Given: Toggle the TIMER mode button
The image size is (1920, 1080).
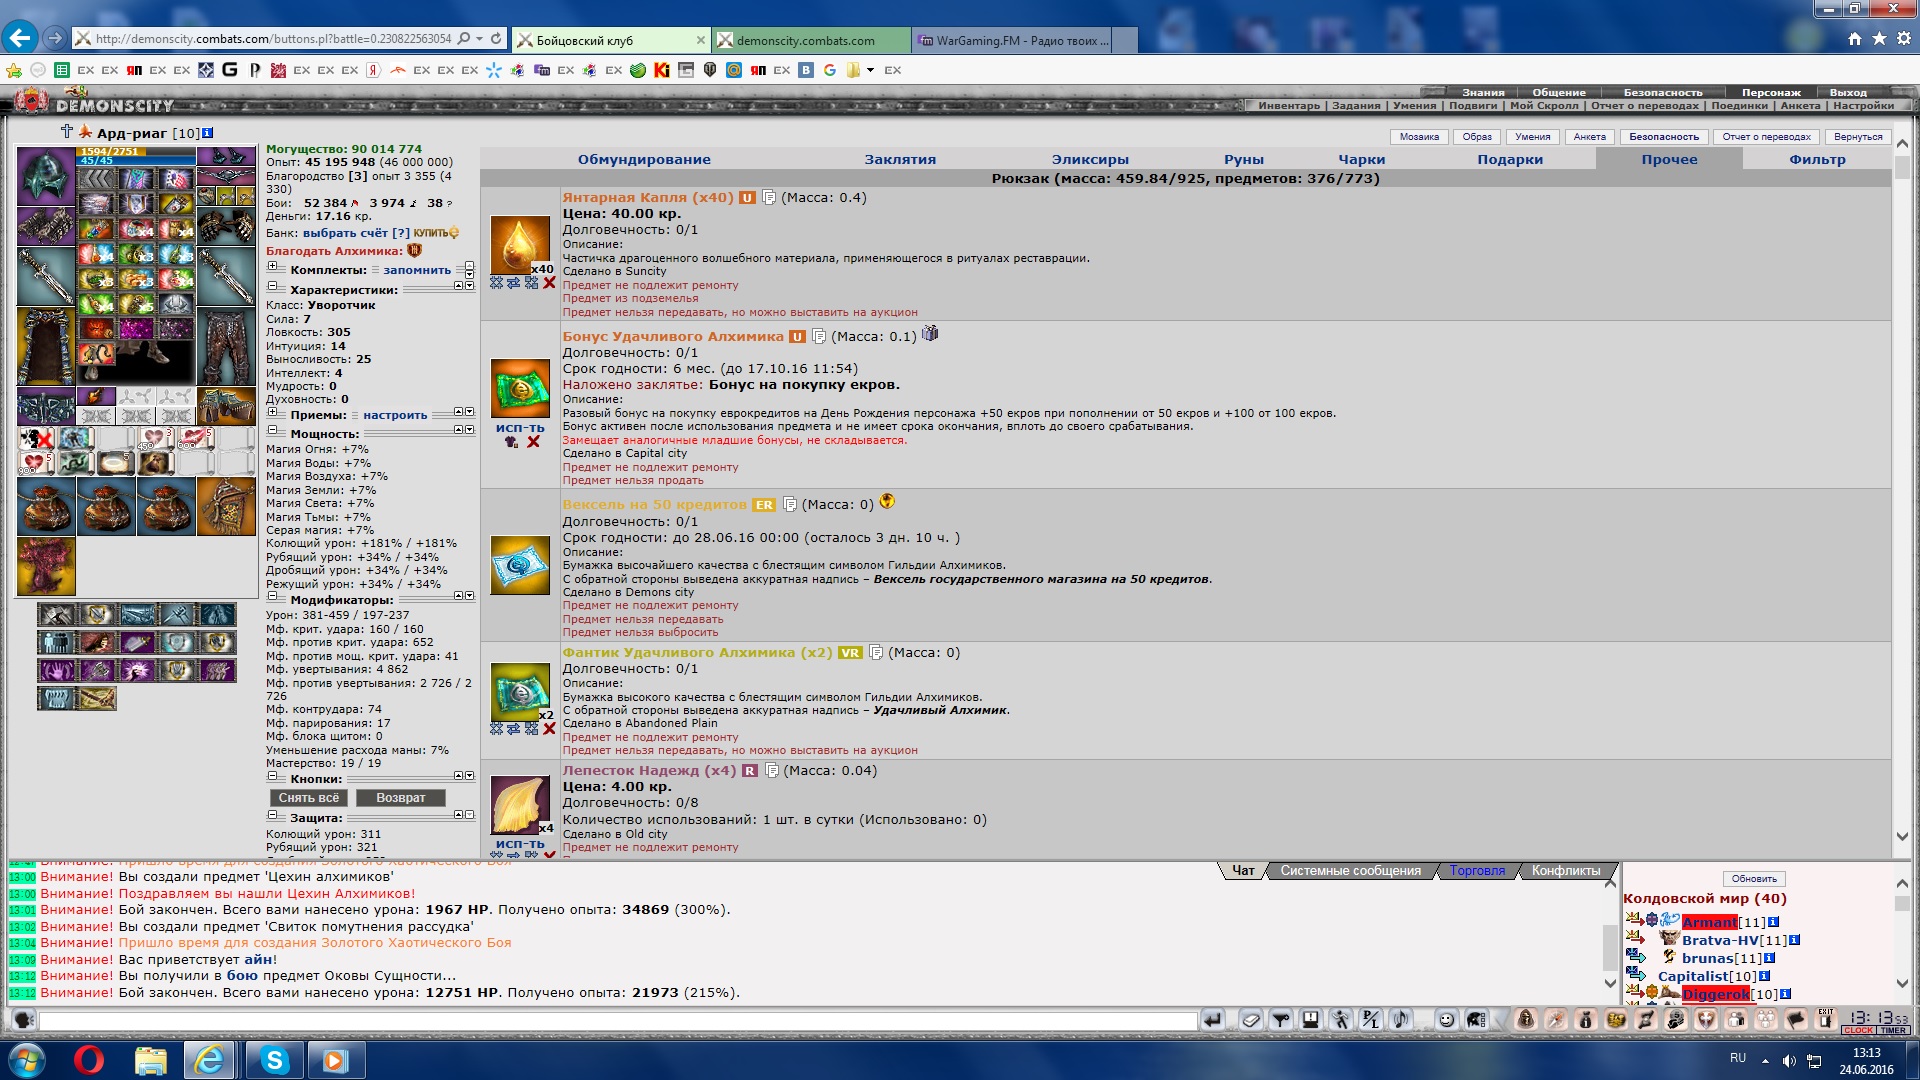Looking at the screenshot, I should click(x=1893, y=1030).
